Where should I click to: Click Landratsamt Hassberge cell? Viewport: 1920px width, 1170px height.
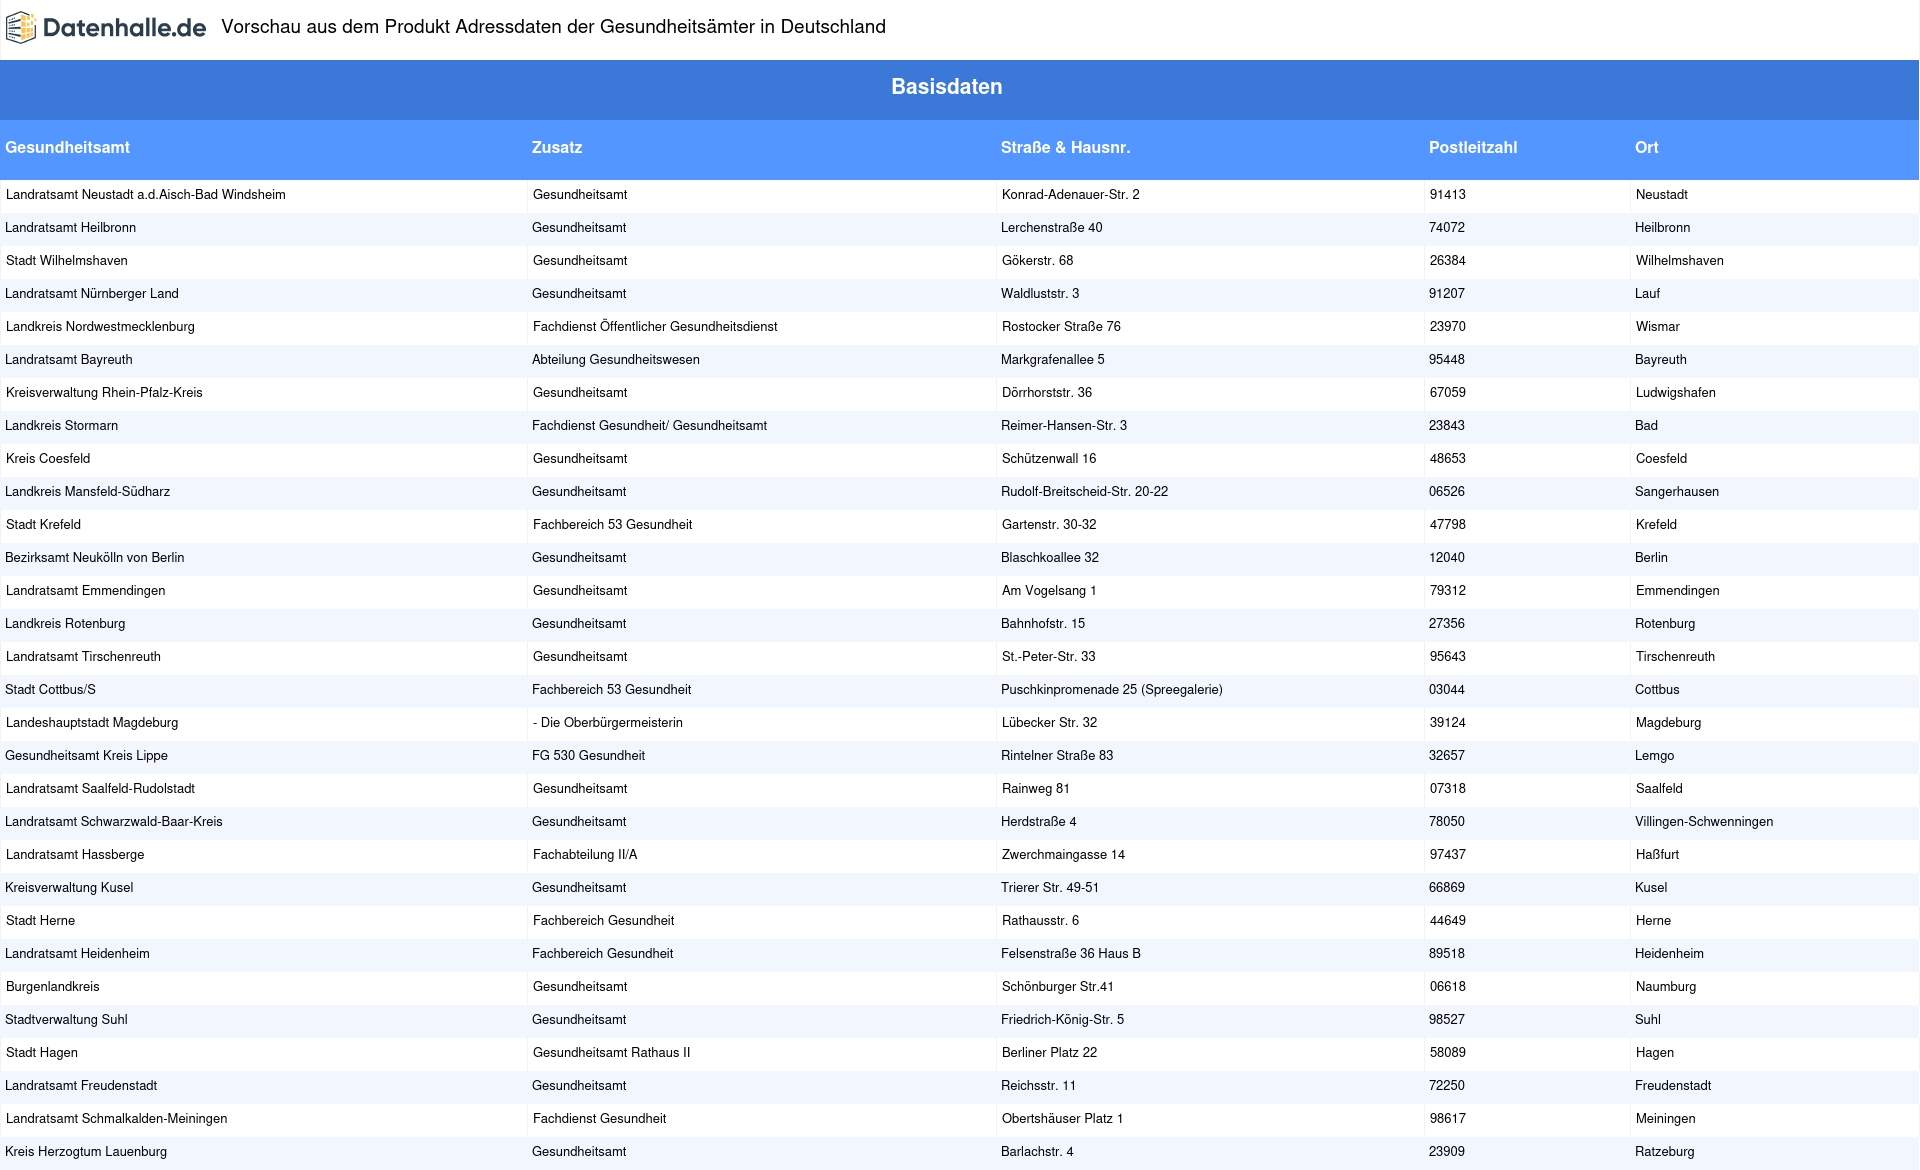coord(75,855)
